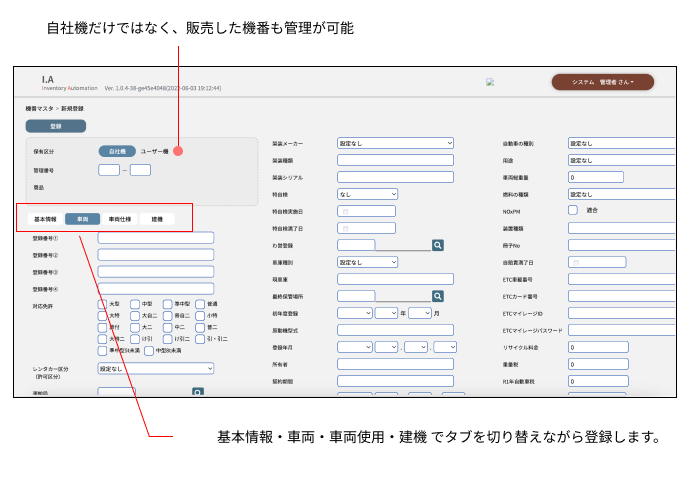This screenshot has width=690, height=479.
Task: Click into 原動機型式 input field
Action: 395,330
